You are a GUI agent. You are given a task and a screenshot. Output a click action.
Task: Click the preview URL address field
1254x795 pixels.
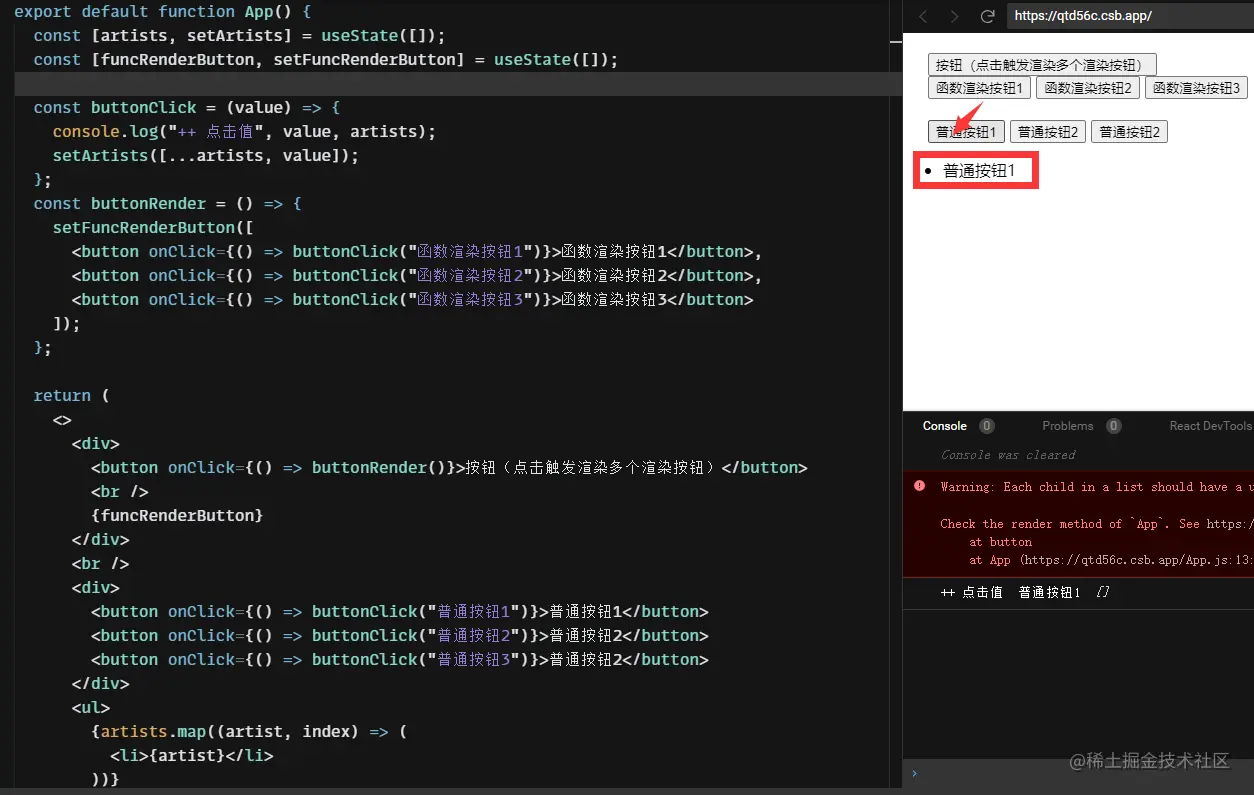click(1129, 16)
